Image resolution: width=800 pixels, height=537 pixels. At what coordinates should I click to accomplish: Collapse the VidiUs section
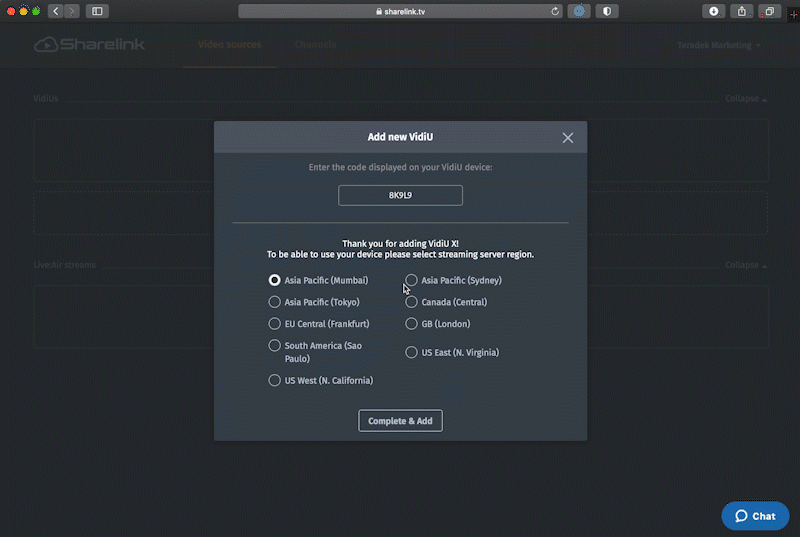tap(746, 100)
